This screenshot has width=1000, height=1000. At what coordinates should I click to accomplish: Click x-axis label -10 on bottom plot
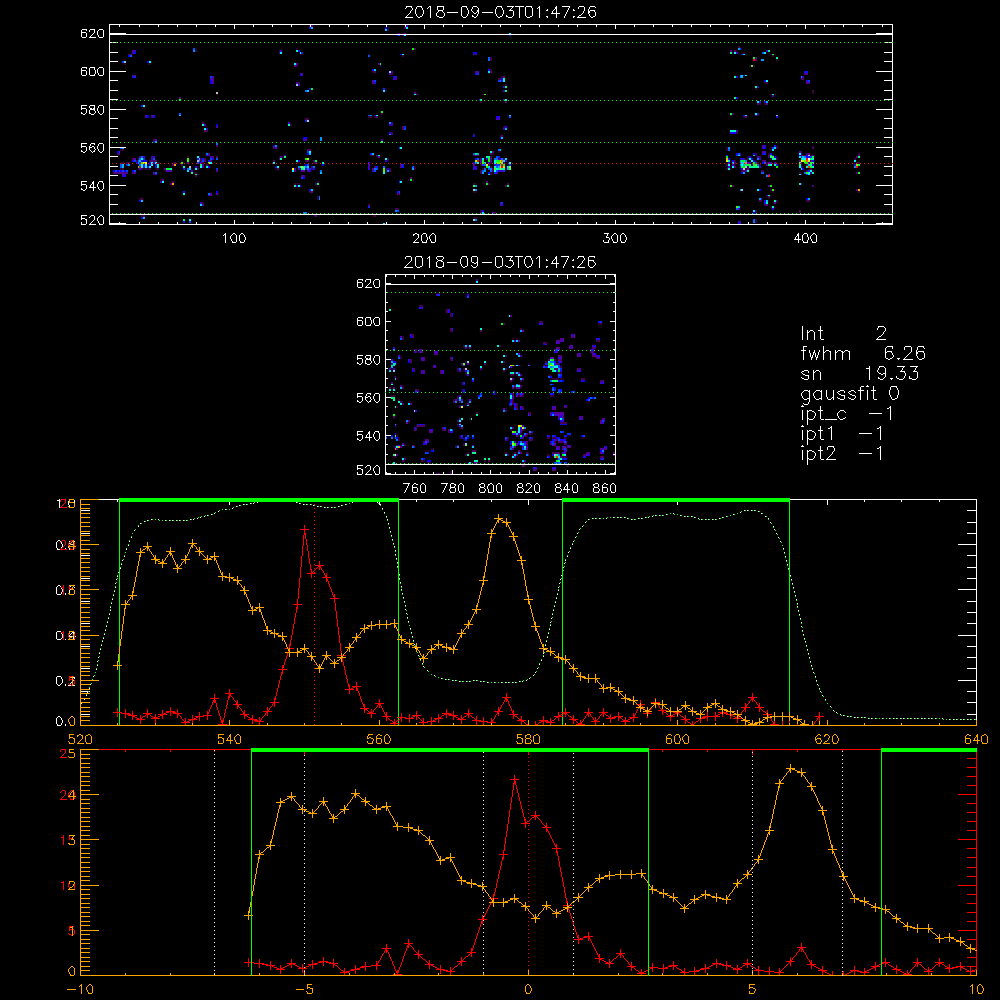coord(80,990)
